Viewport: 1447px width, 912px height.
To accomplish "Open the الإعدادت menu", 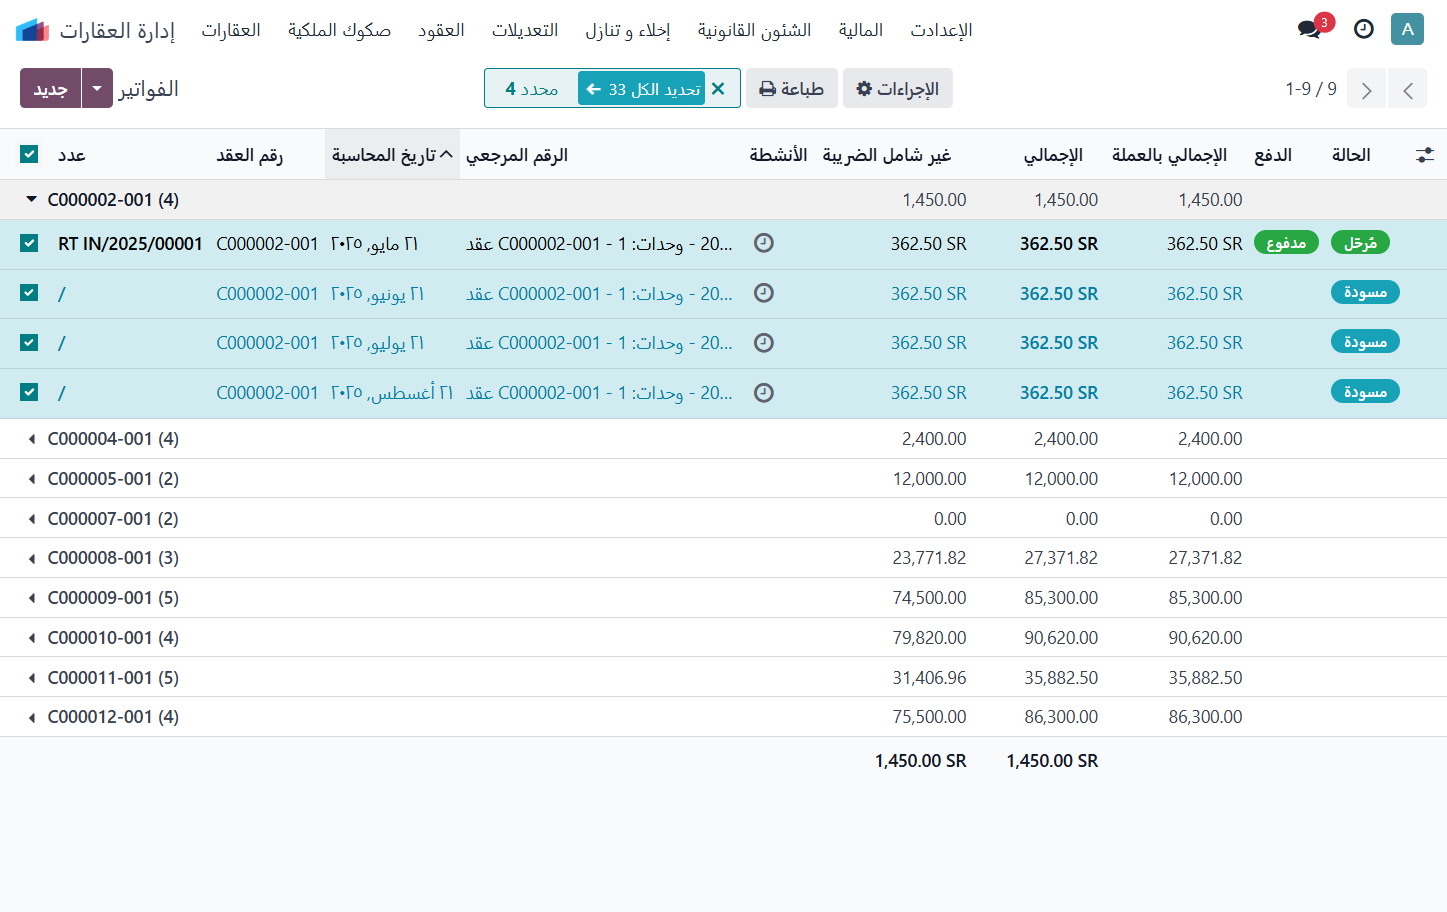I will coord(941,30).
